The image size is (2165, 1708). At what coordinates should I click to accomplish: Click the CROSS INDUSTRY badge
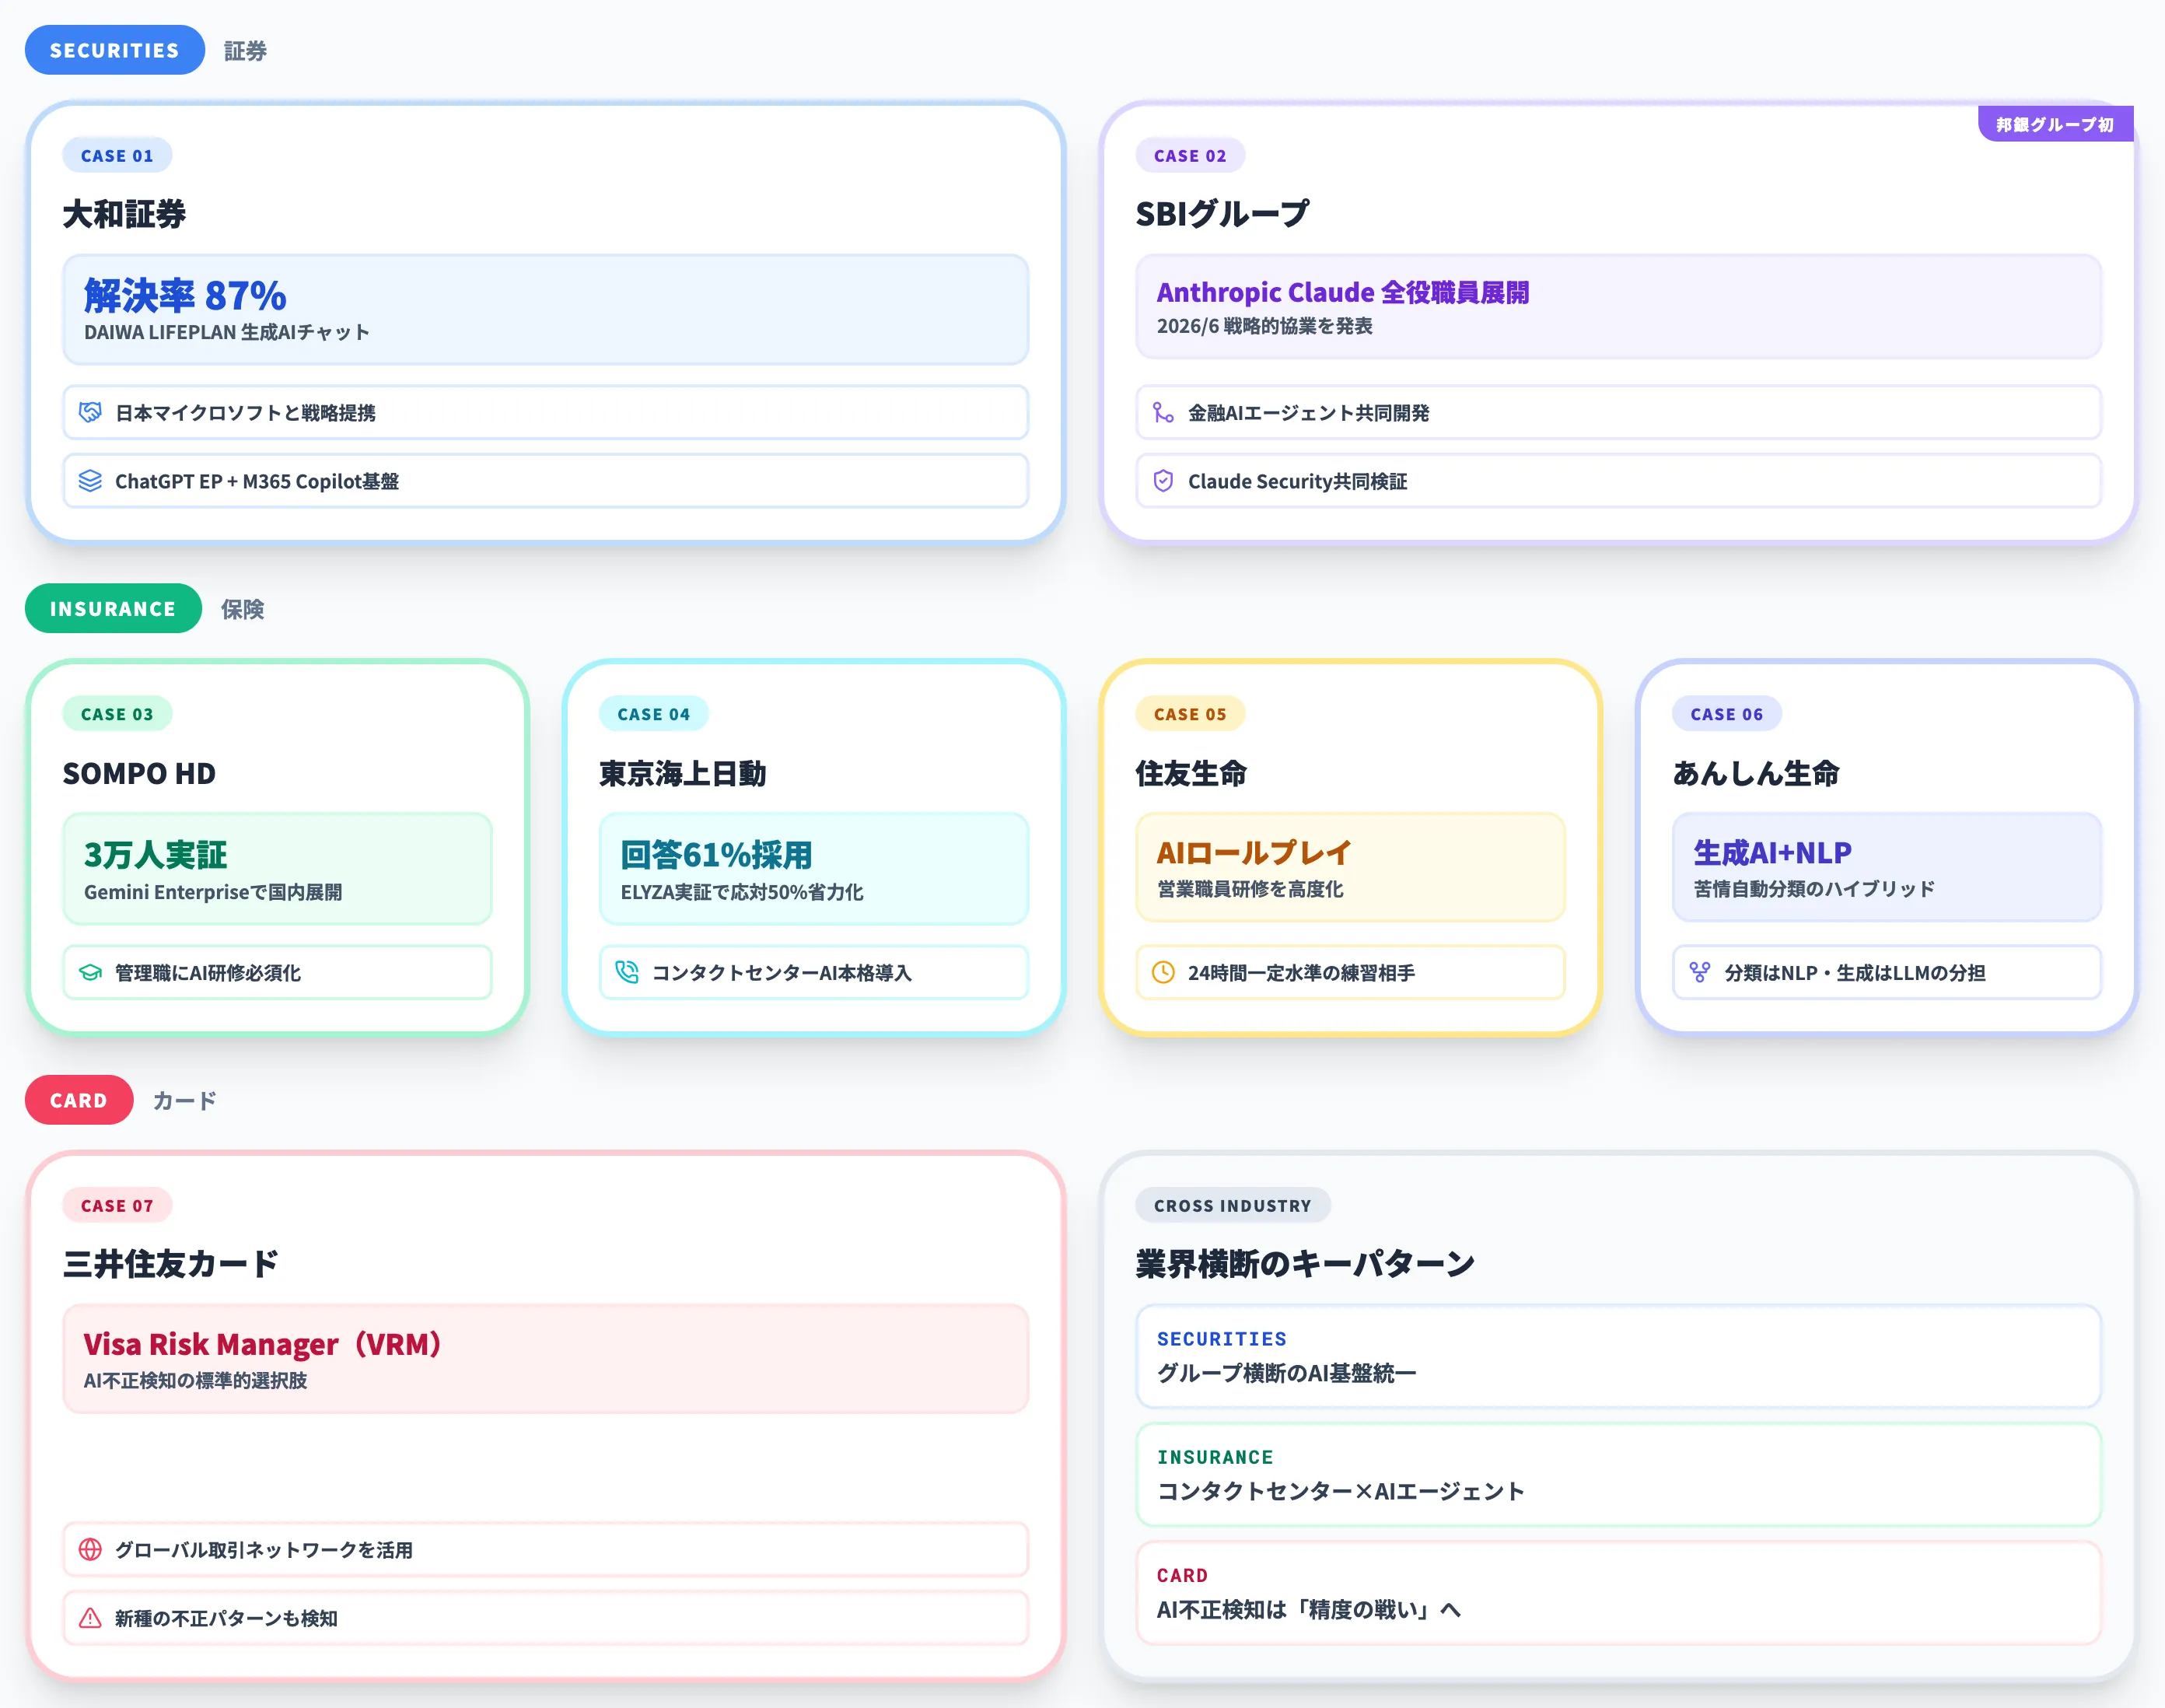[x=1233, y=1206]
